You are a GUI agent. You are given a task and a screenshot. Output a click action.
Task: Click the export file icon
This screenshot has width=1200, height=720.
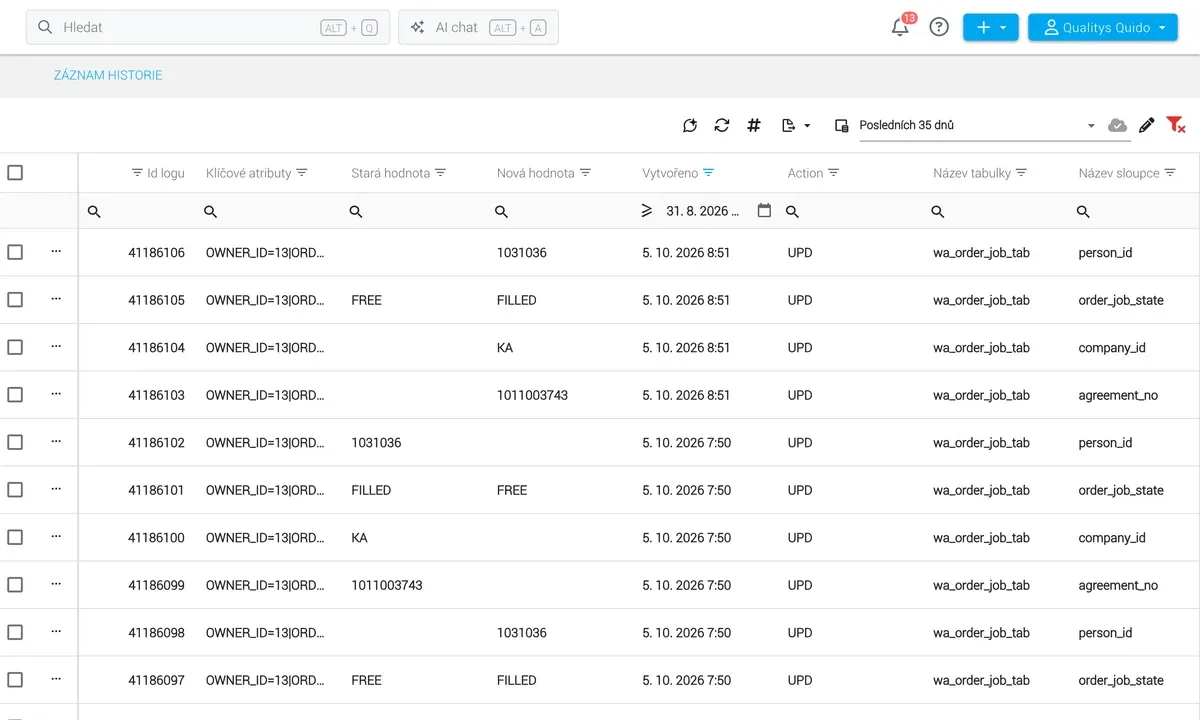pyautogui.click(x=788, y=125)
